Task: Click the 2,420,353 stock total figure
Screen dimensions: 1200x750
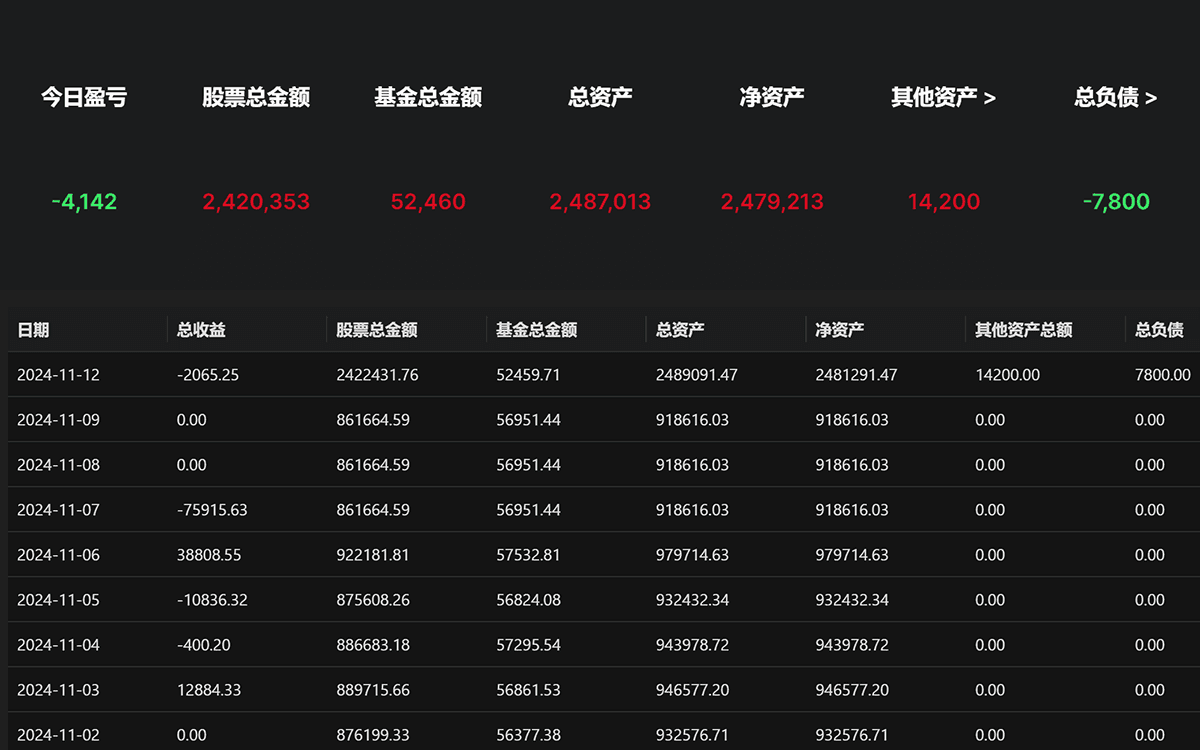Action: pos(256,202)
